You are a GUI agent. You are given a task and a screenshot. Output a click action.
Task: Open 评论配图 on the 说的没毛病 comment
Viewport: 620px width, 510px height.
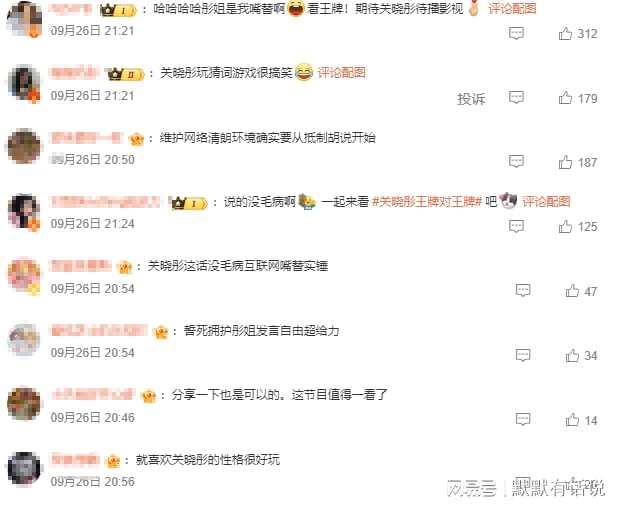[x=546, y=202]
